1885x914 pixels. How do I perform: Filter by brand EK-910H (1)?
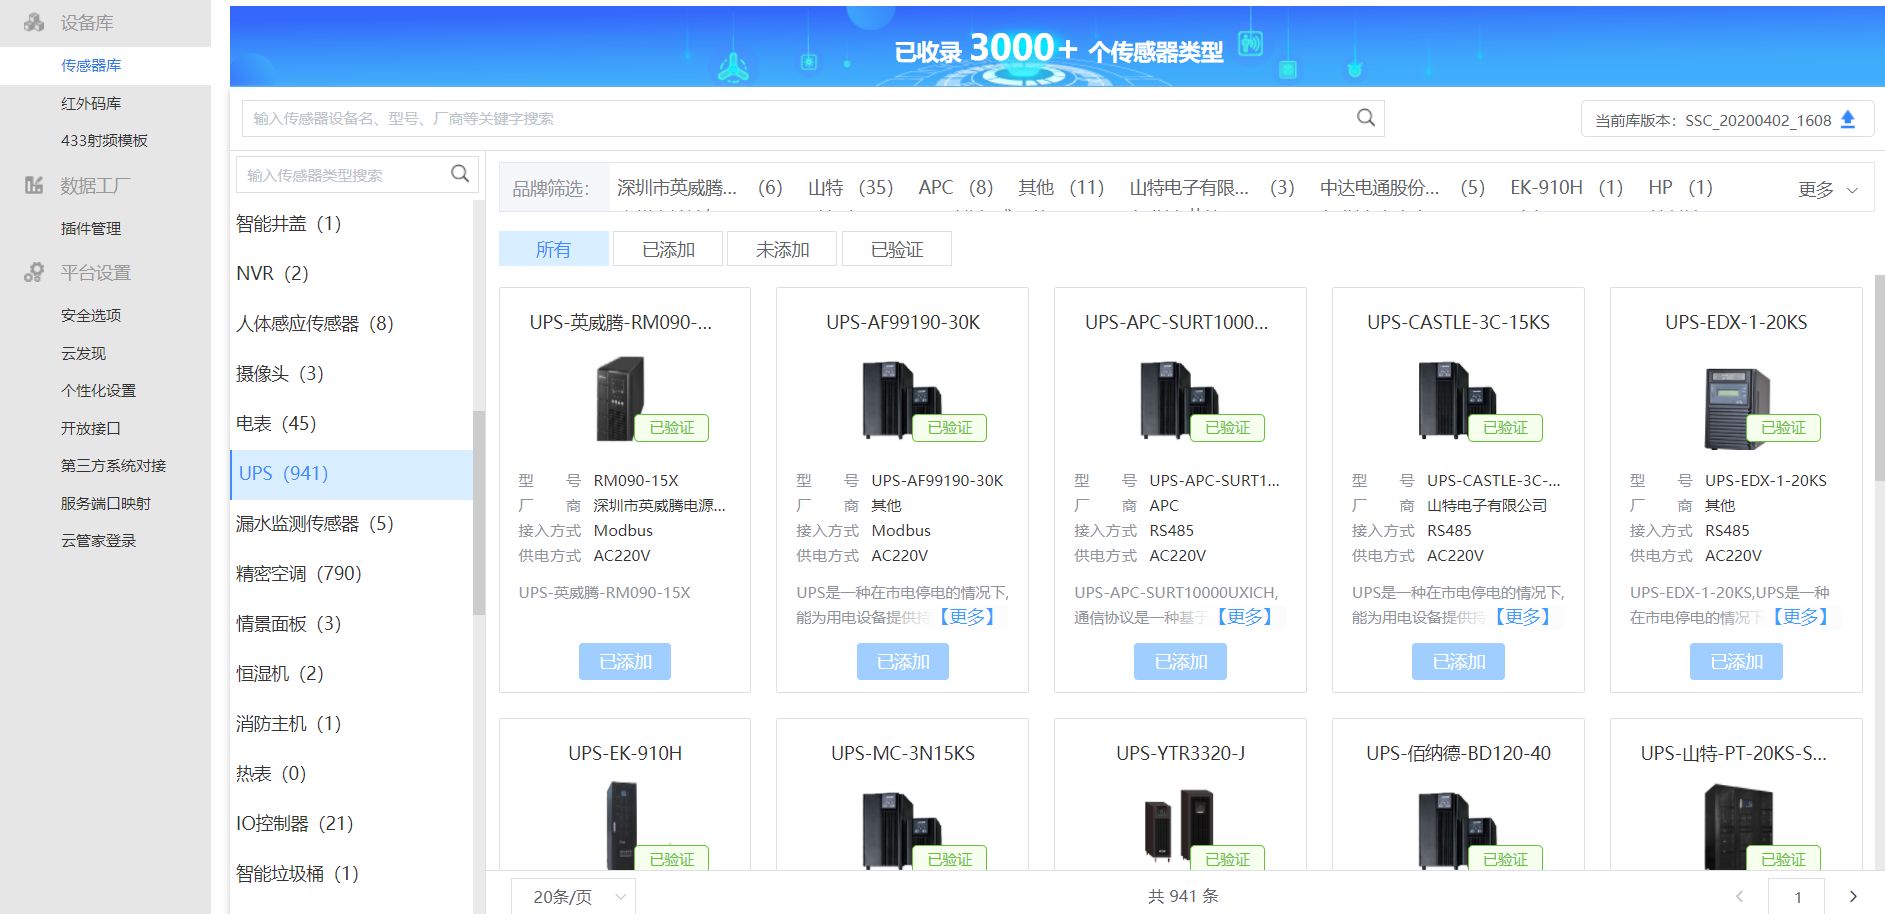point(1566,187)
